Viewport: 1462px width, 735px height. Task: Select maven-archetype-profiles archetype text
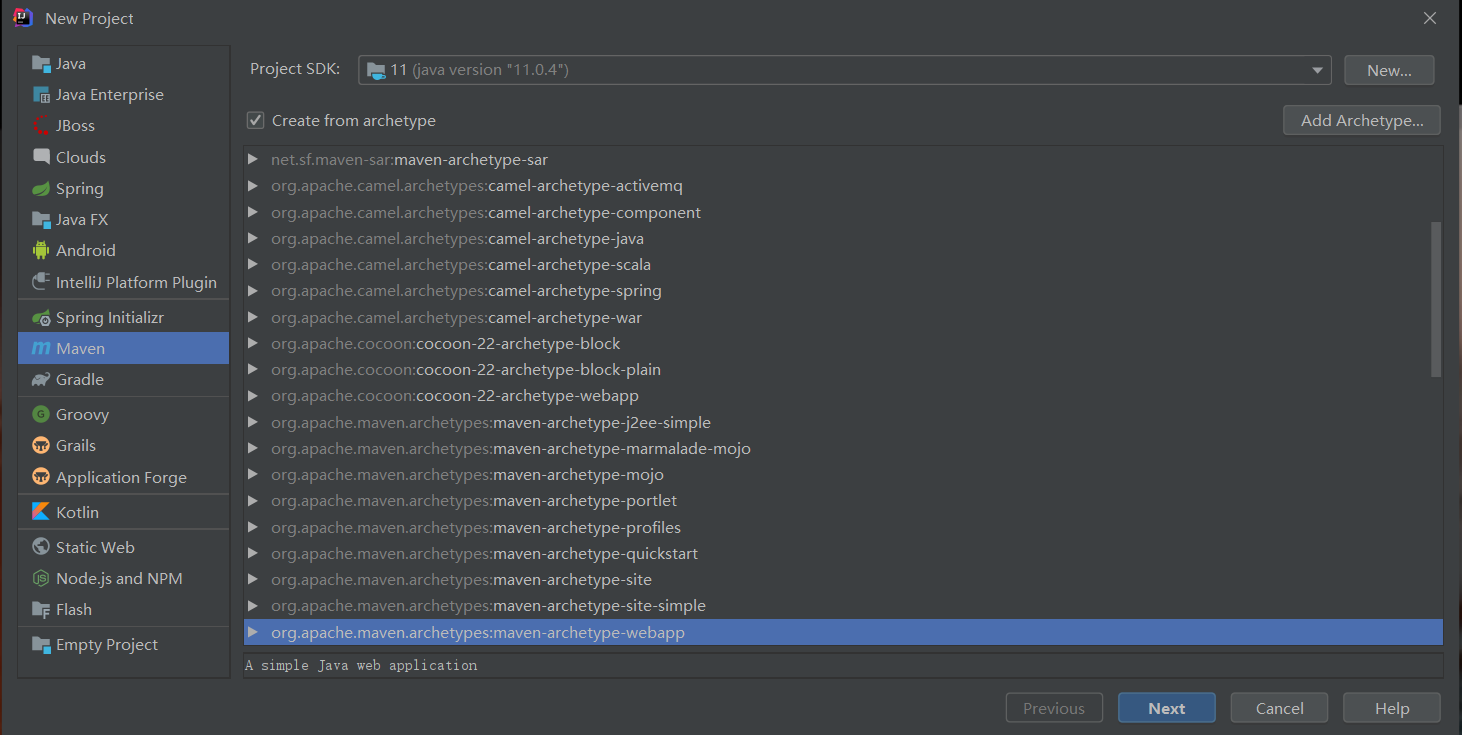pyautogui.click(x=587, y=528)
